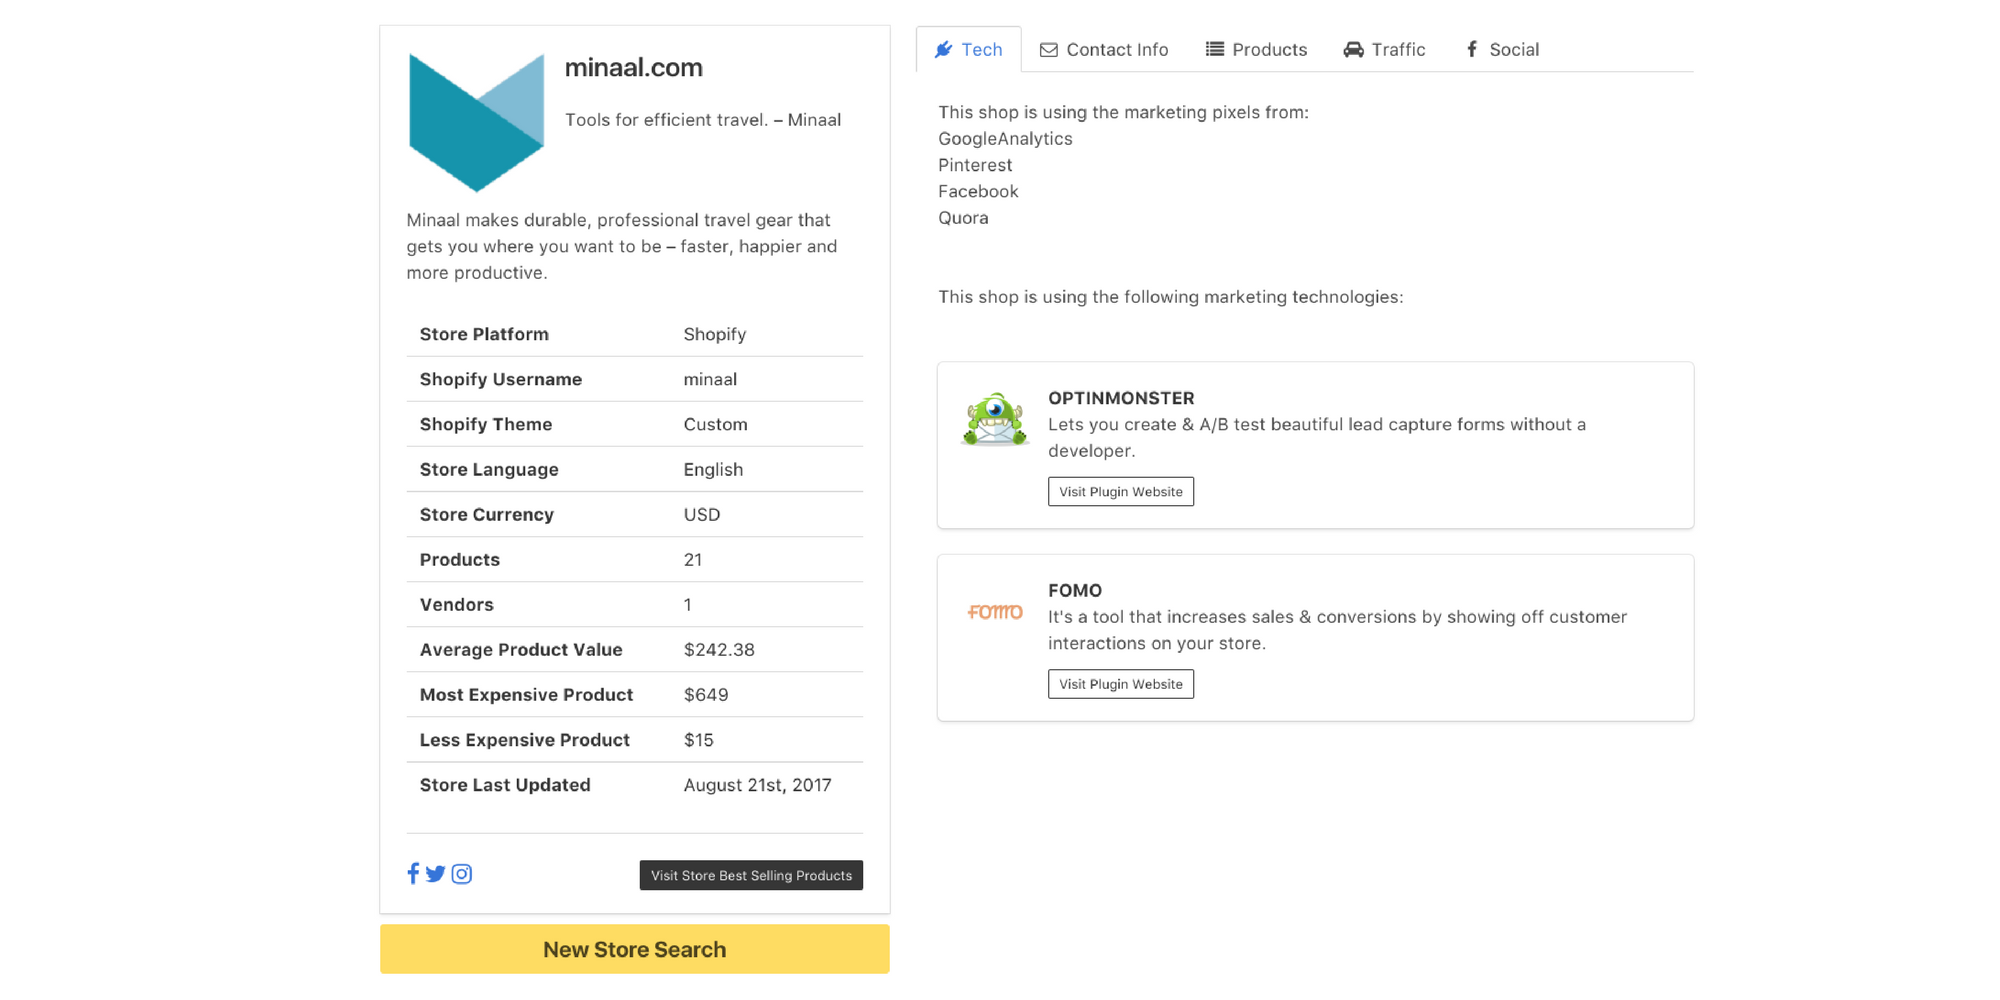The image size is (2000, 1000).
Task: Click the OptinMonster plugin logo
Action: [x=994, y=419]
